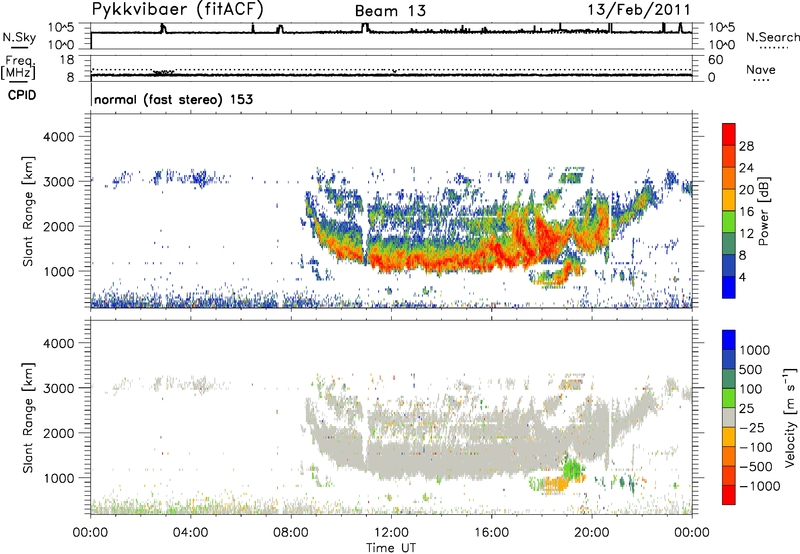
Task: Click the -25 value on velocity colorbar
Action: [752, 428]
